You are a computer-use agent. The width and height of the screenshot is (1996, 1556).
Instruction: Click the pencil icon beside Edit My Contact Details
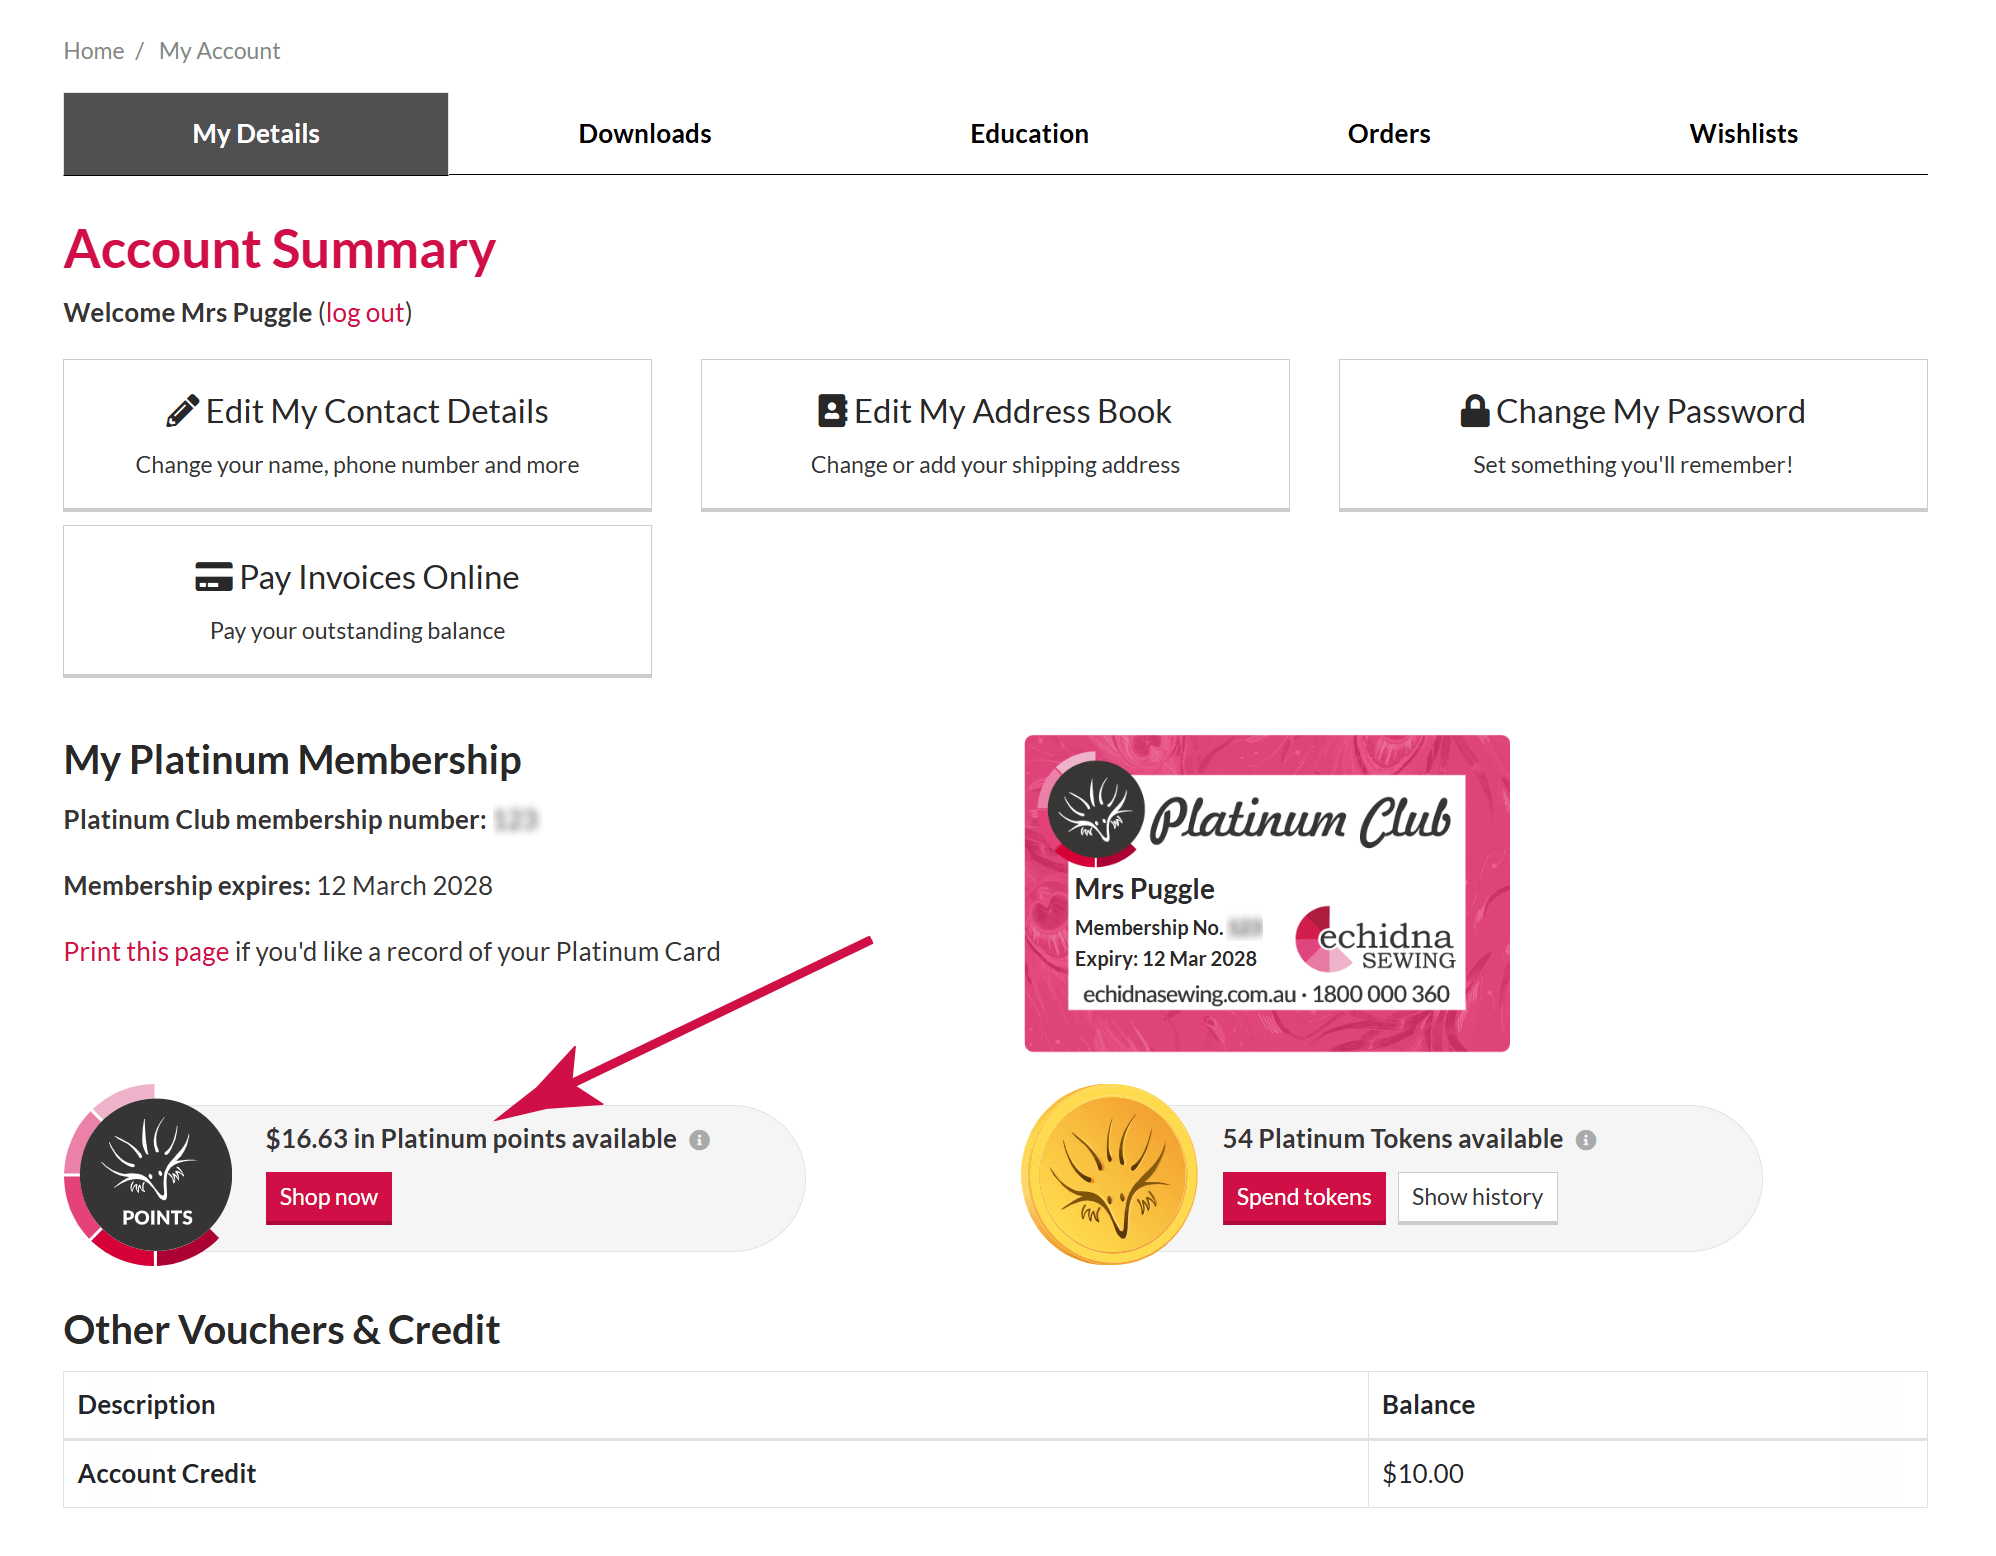pos(182,411)
